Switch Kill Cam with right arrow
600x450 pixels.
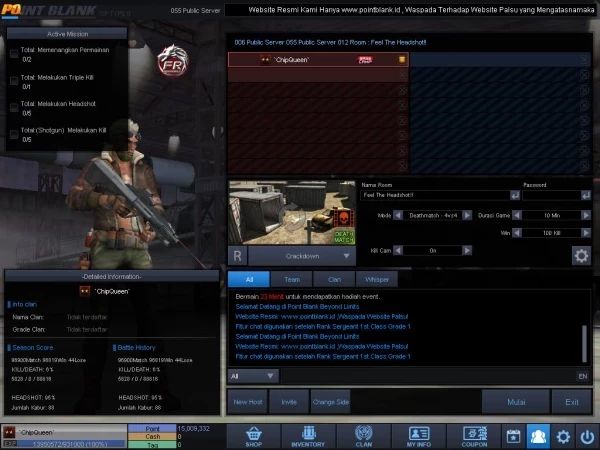point(467,250)
